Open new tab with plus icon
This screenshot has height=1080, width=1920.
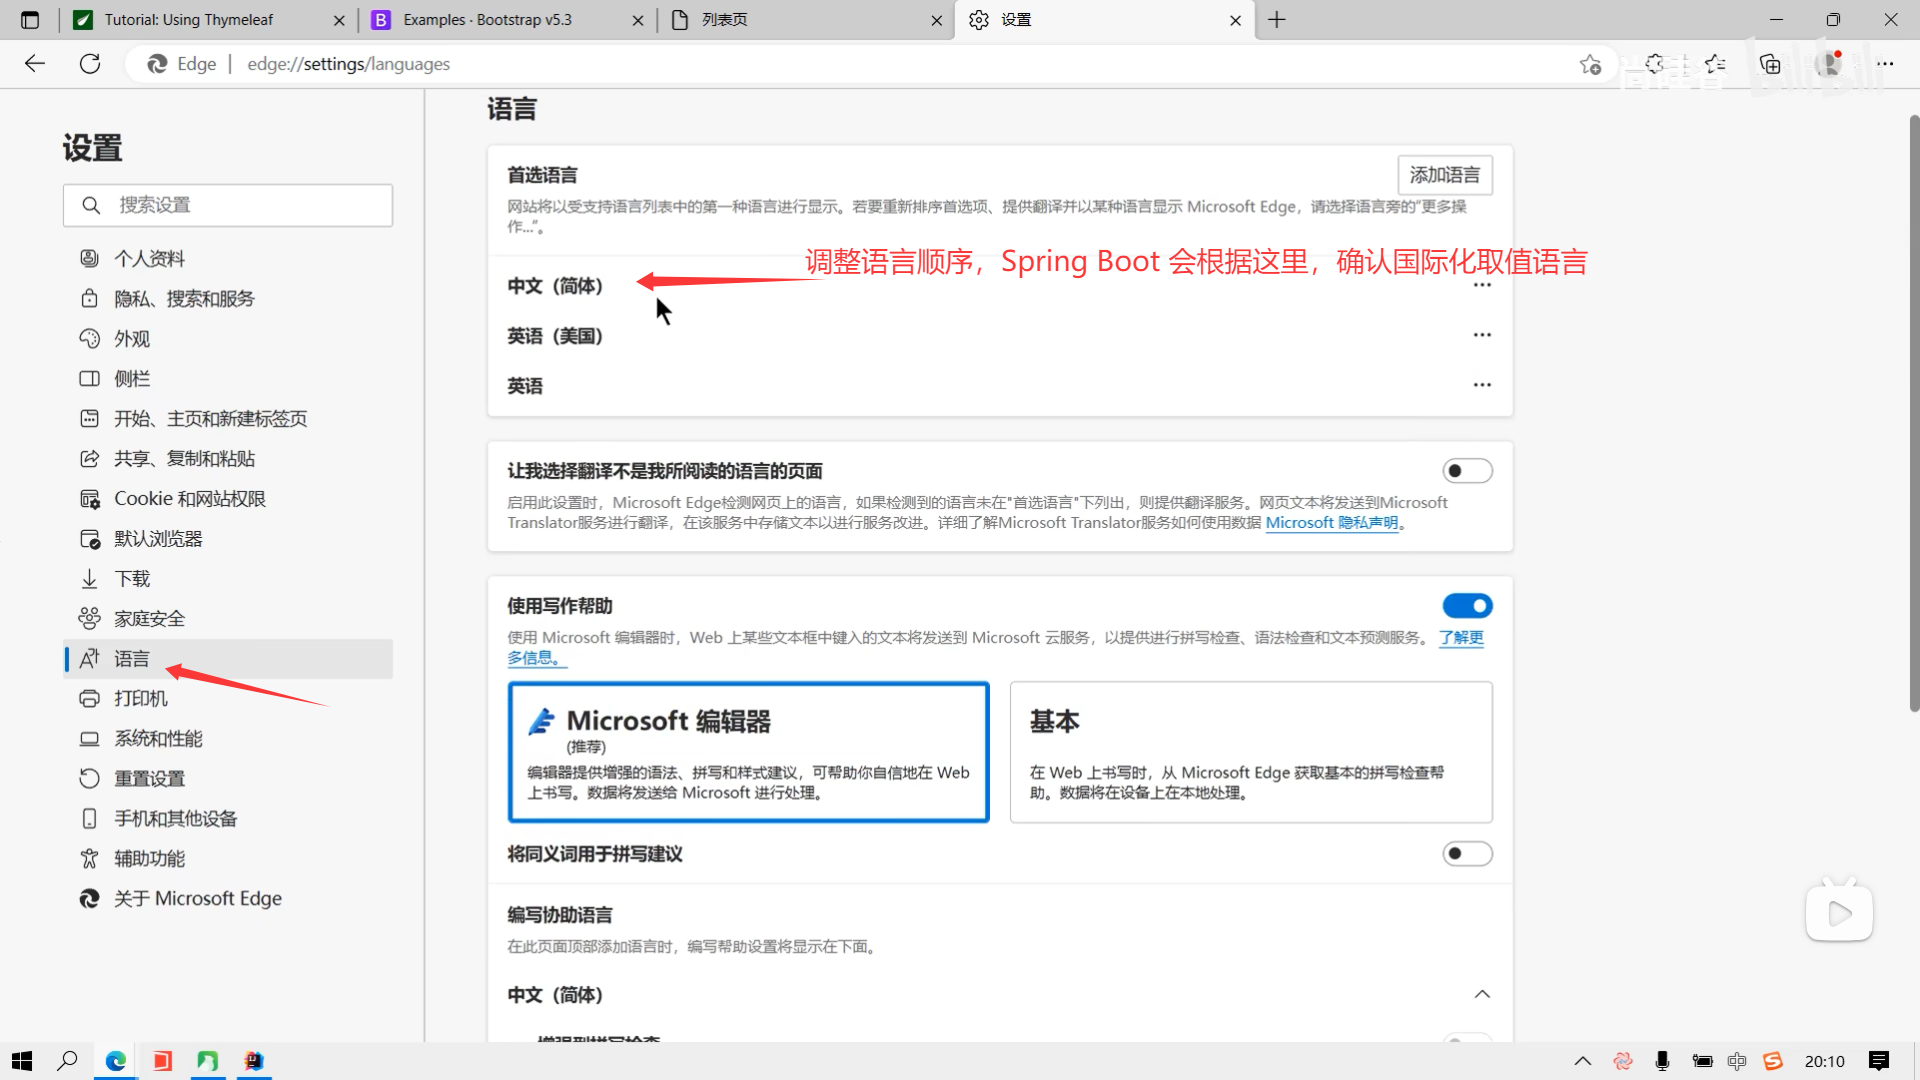(x=1277, y=20)
